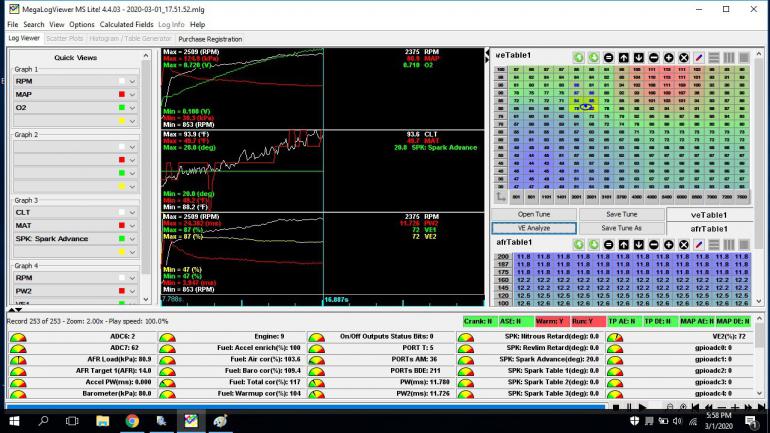
Task: Click the equals icon in veTable1 toolbar
Action: coord(608,58)
